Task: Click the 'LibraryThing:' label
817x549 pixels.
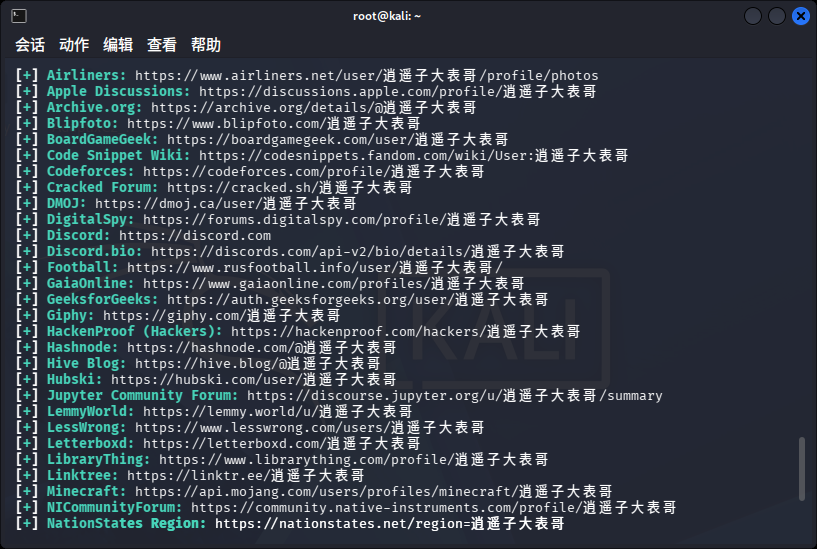Action: pyautogui.click(x=98, y=459)
